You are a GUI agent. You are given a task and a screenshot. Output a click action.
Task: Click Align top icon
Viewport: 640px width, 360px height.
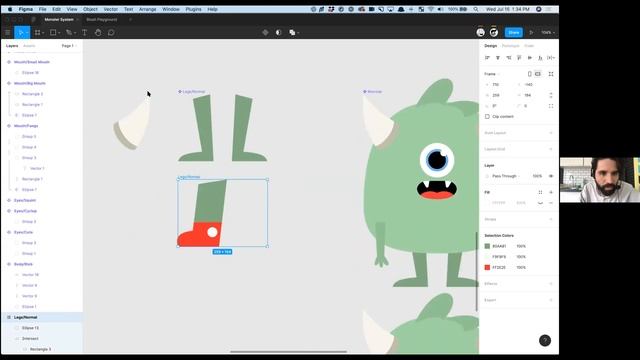(519, 58)
